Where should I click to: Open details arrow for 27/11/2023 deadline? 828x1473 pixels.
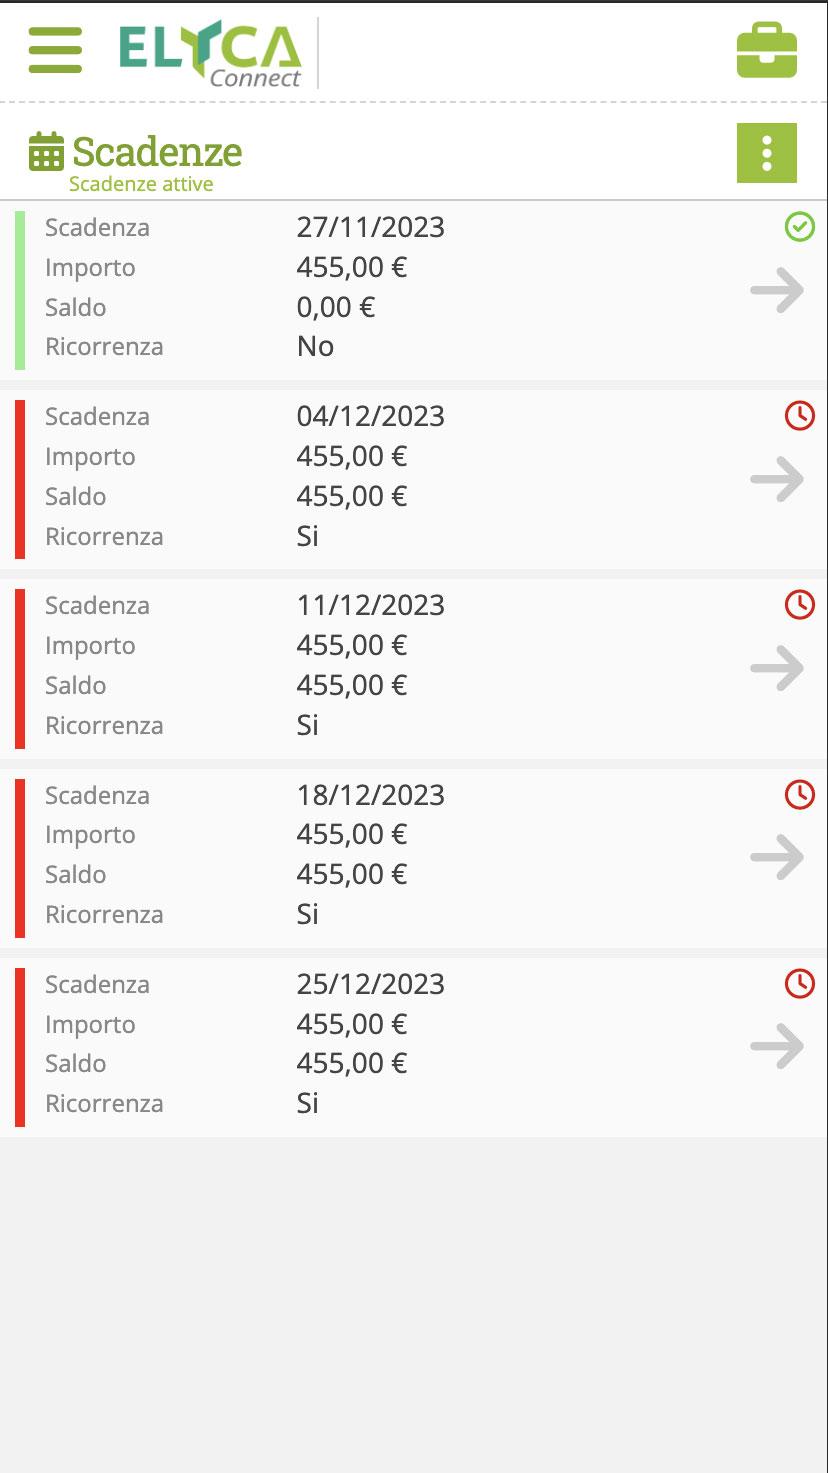(x=777, y=291)
